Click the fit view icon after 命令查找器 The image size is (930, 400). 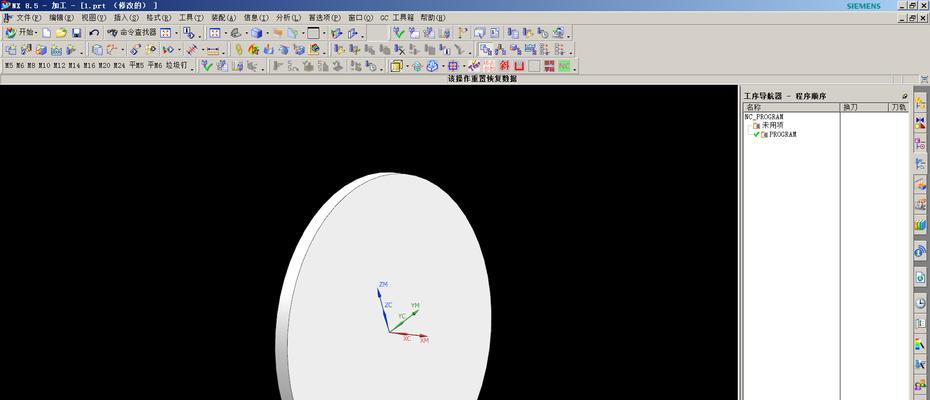[166, 33]
